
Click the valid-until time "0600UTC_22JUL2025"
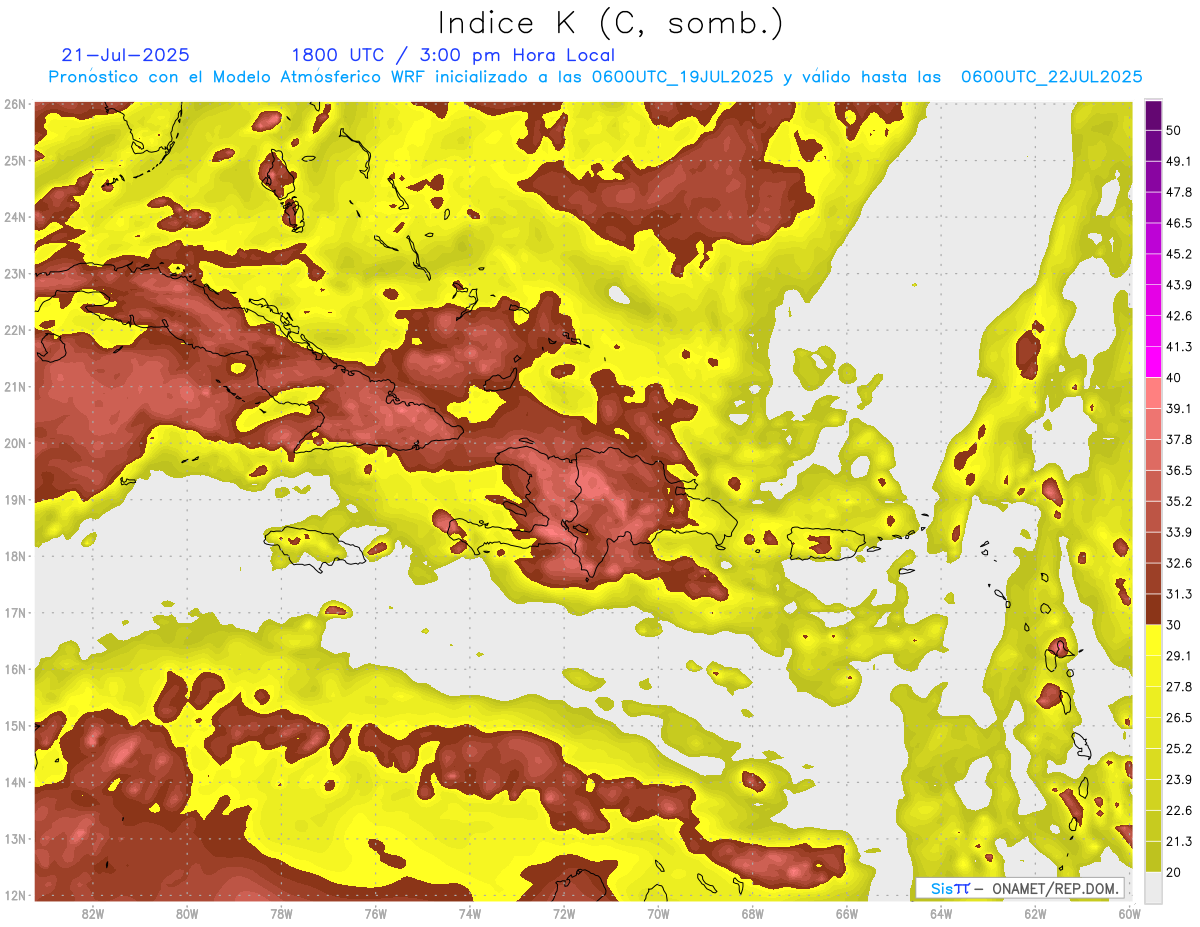[1051, 76]
